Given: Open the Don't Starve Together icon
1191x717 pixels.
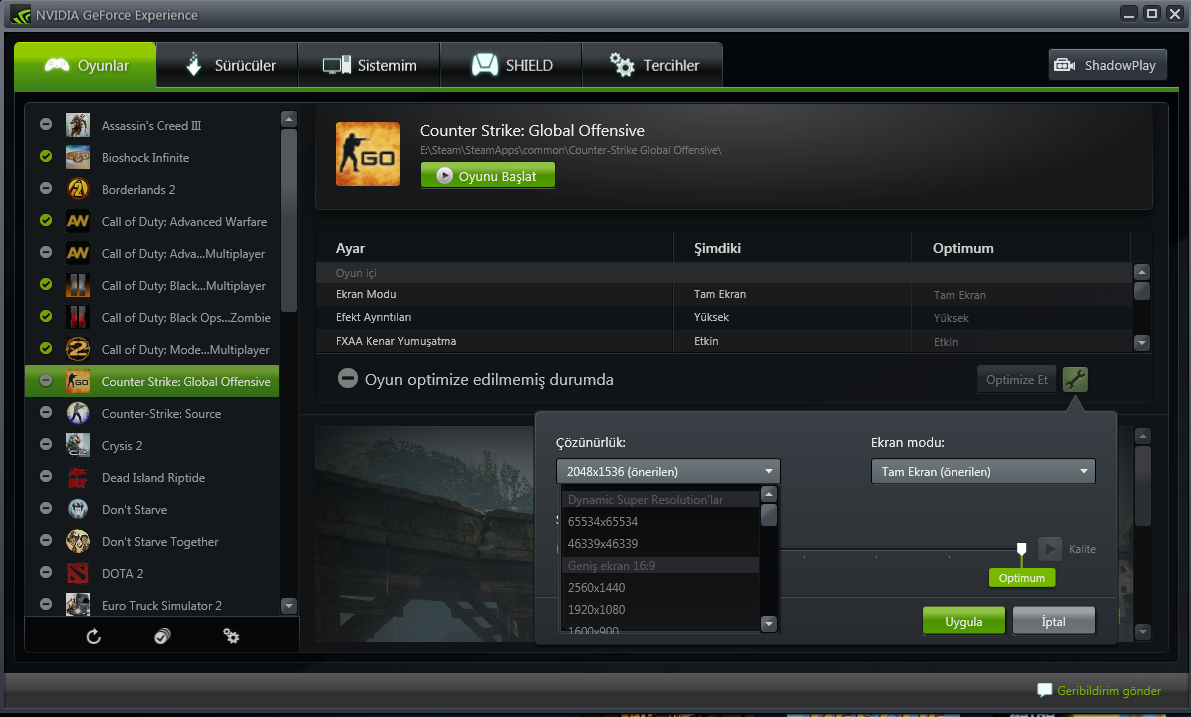Looking at the screenshot, I should click(77, 541).
